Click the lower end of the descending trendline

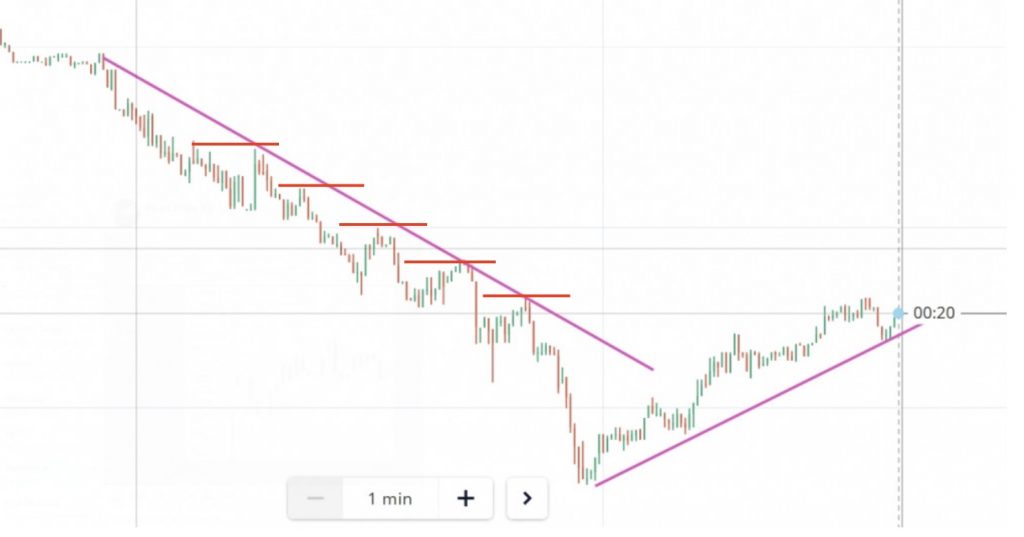coord(652,369)
